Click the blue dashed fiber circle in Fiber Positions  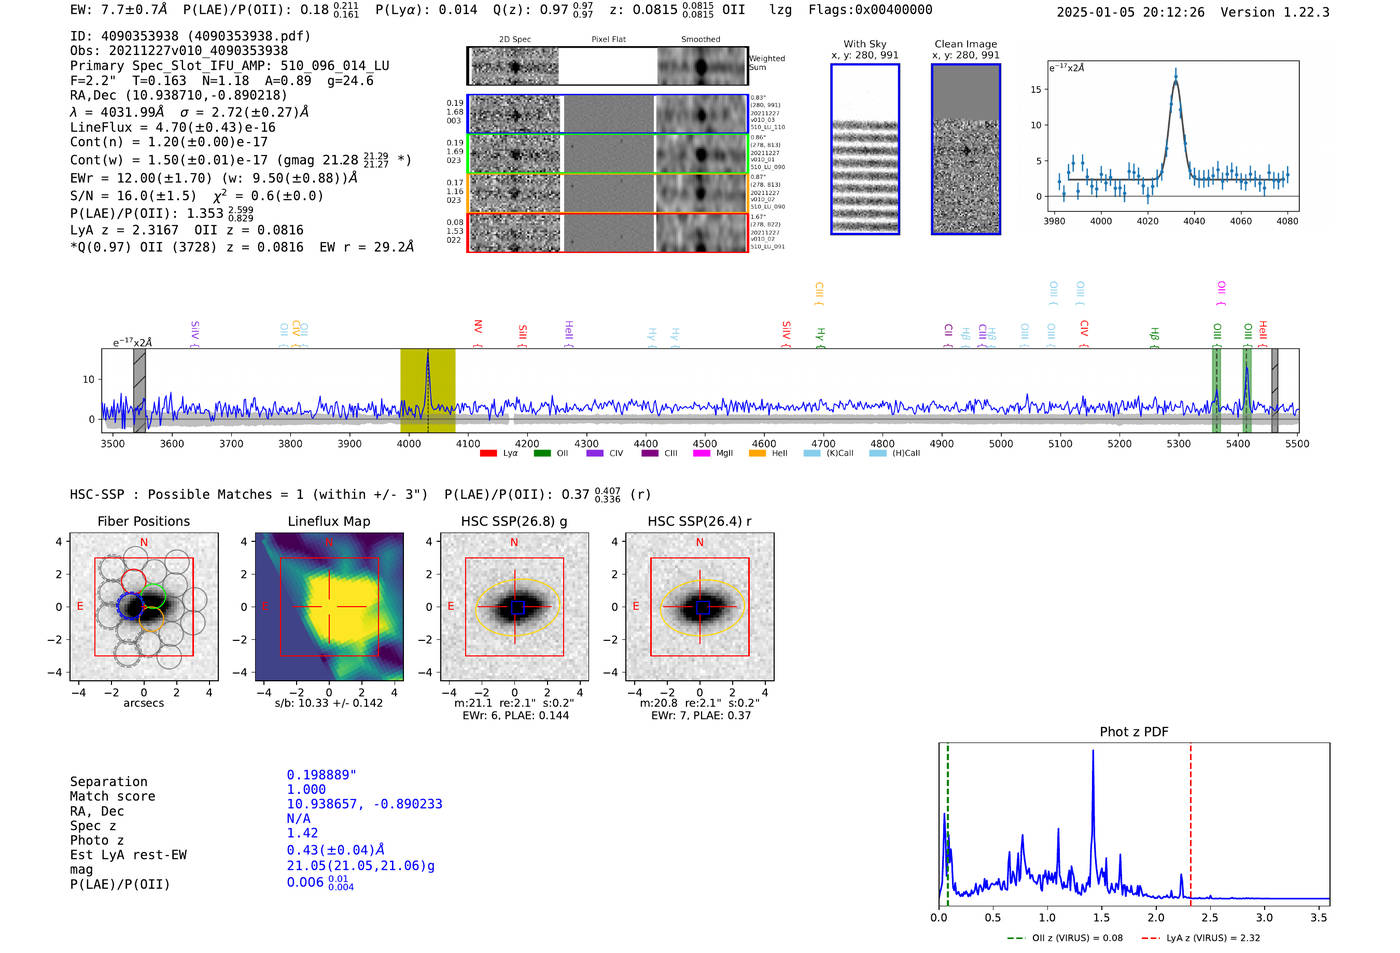(130, 606)
